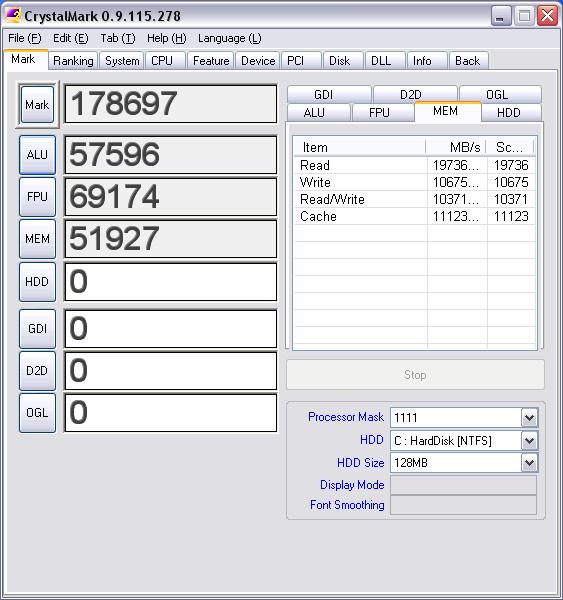Select the Cache row in results list
This screenshot has width=563, height=600.
point(414,217)
